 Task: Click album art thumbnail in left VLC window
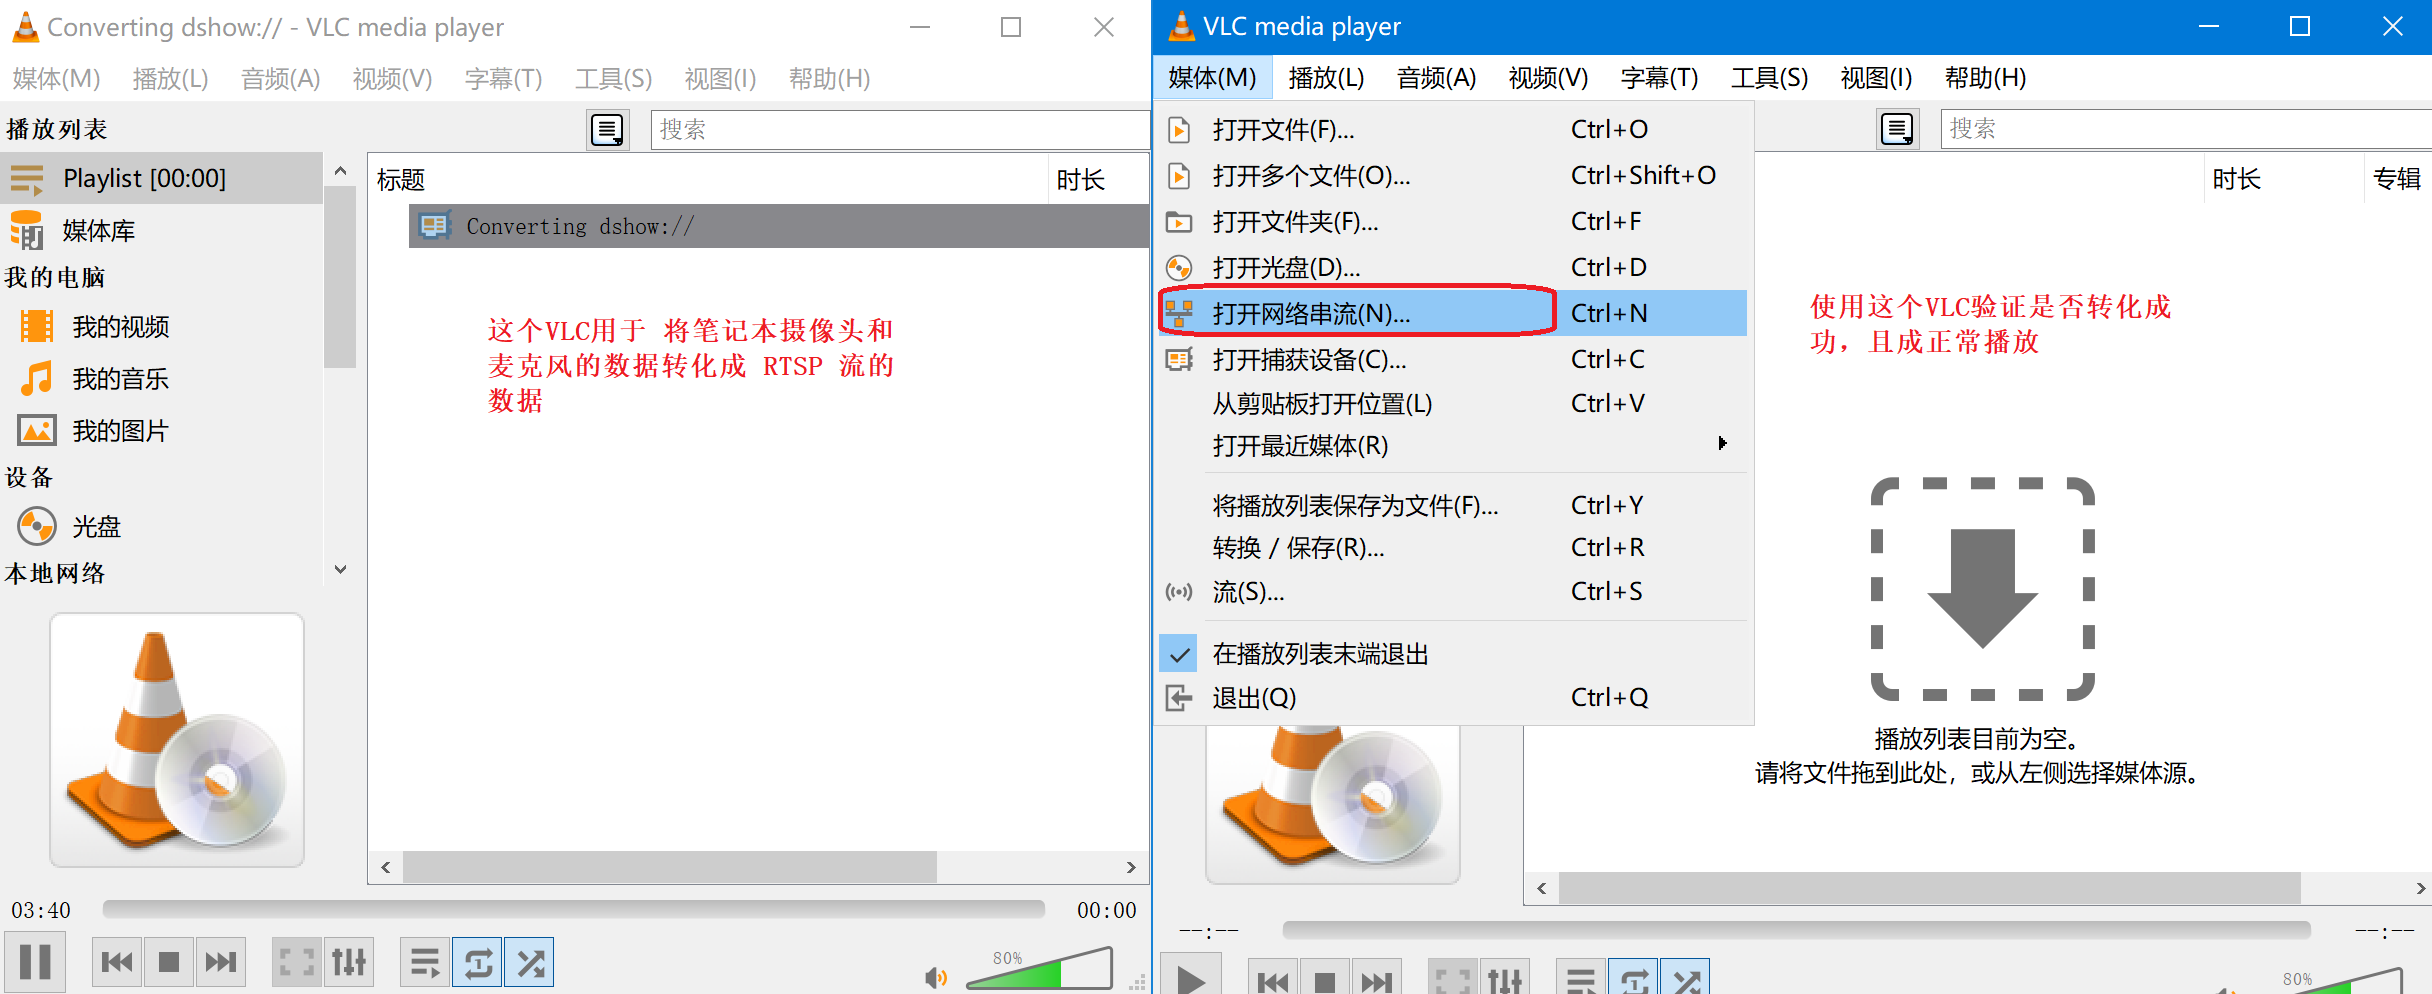(x=177, y=740)
